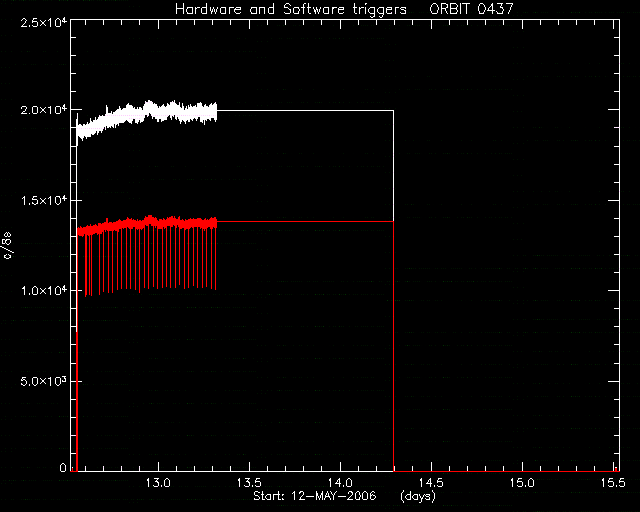Click the 13.5 x-axis tick label
Viewport: 640px width, 512px height.
click(x=249, y=483)
